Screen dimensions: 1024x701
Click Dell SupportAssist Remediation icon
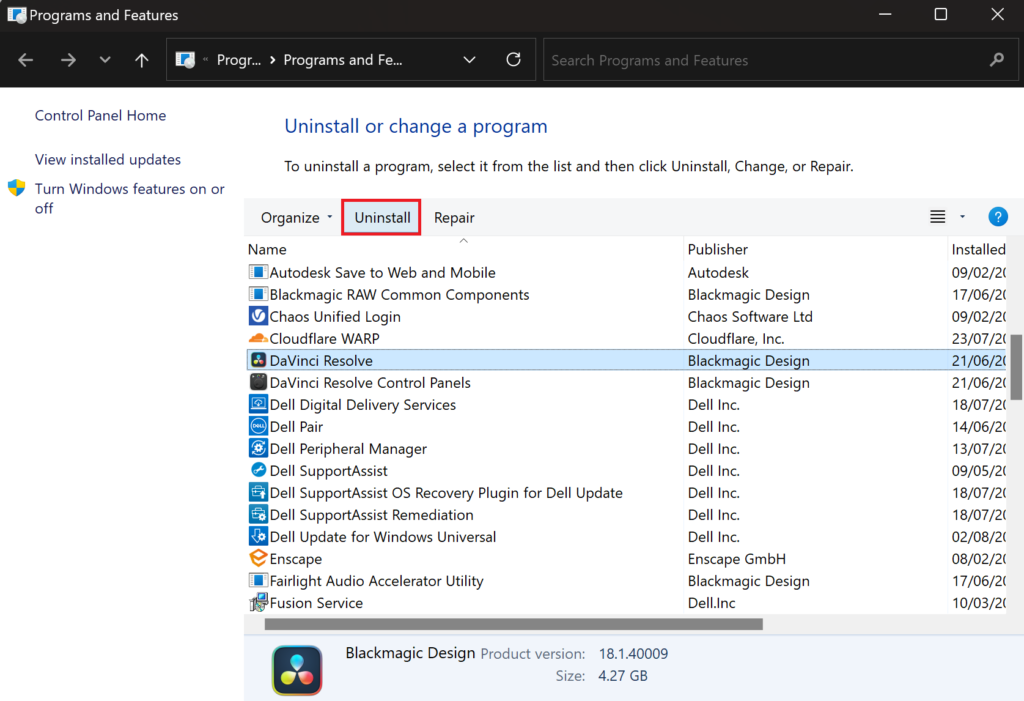[258, 515]
